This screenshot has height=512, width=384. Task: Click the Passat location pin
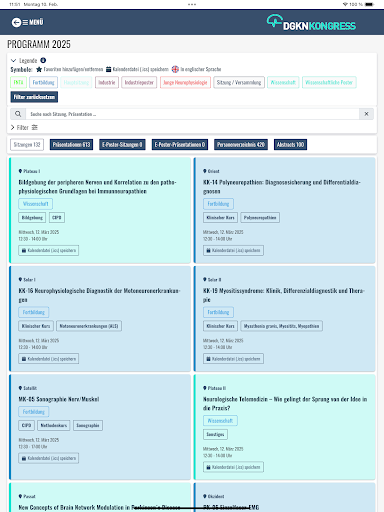[20, 496]
